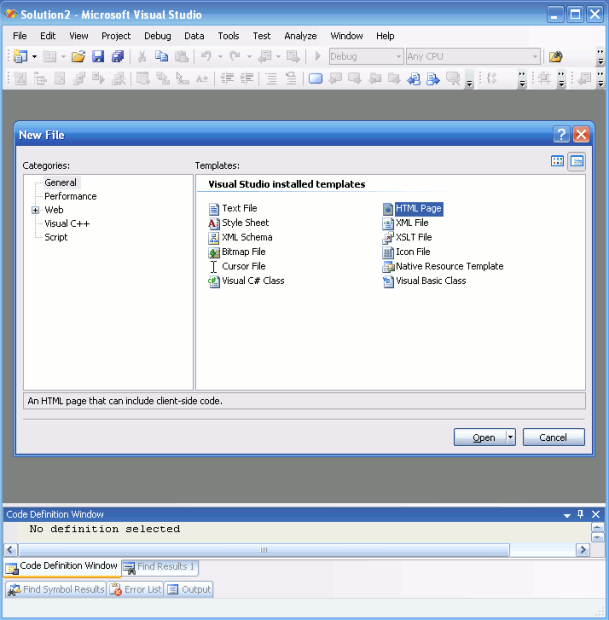This screenshot has width=609, height=620.
Task: Select the HTML Page template
Action: point(418,209)
